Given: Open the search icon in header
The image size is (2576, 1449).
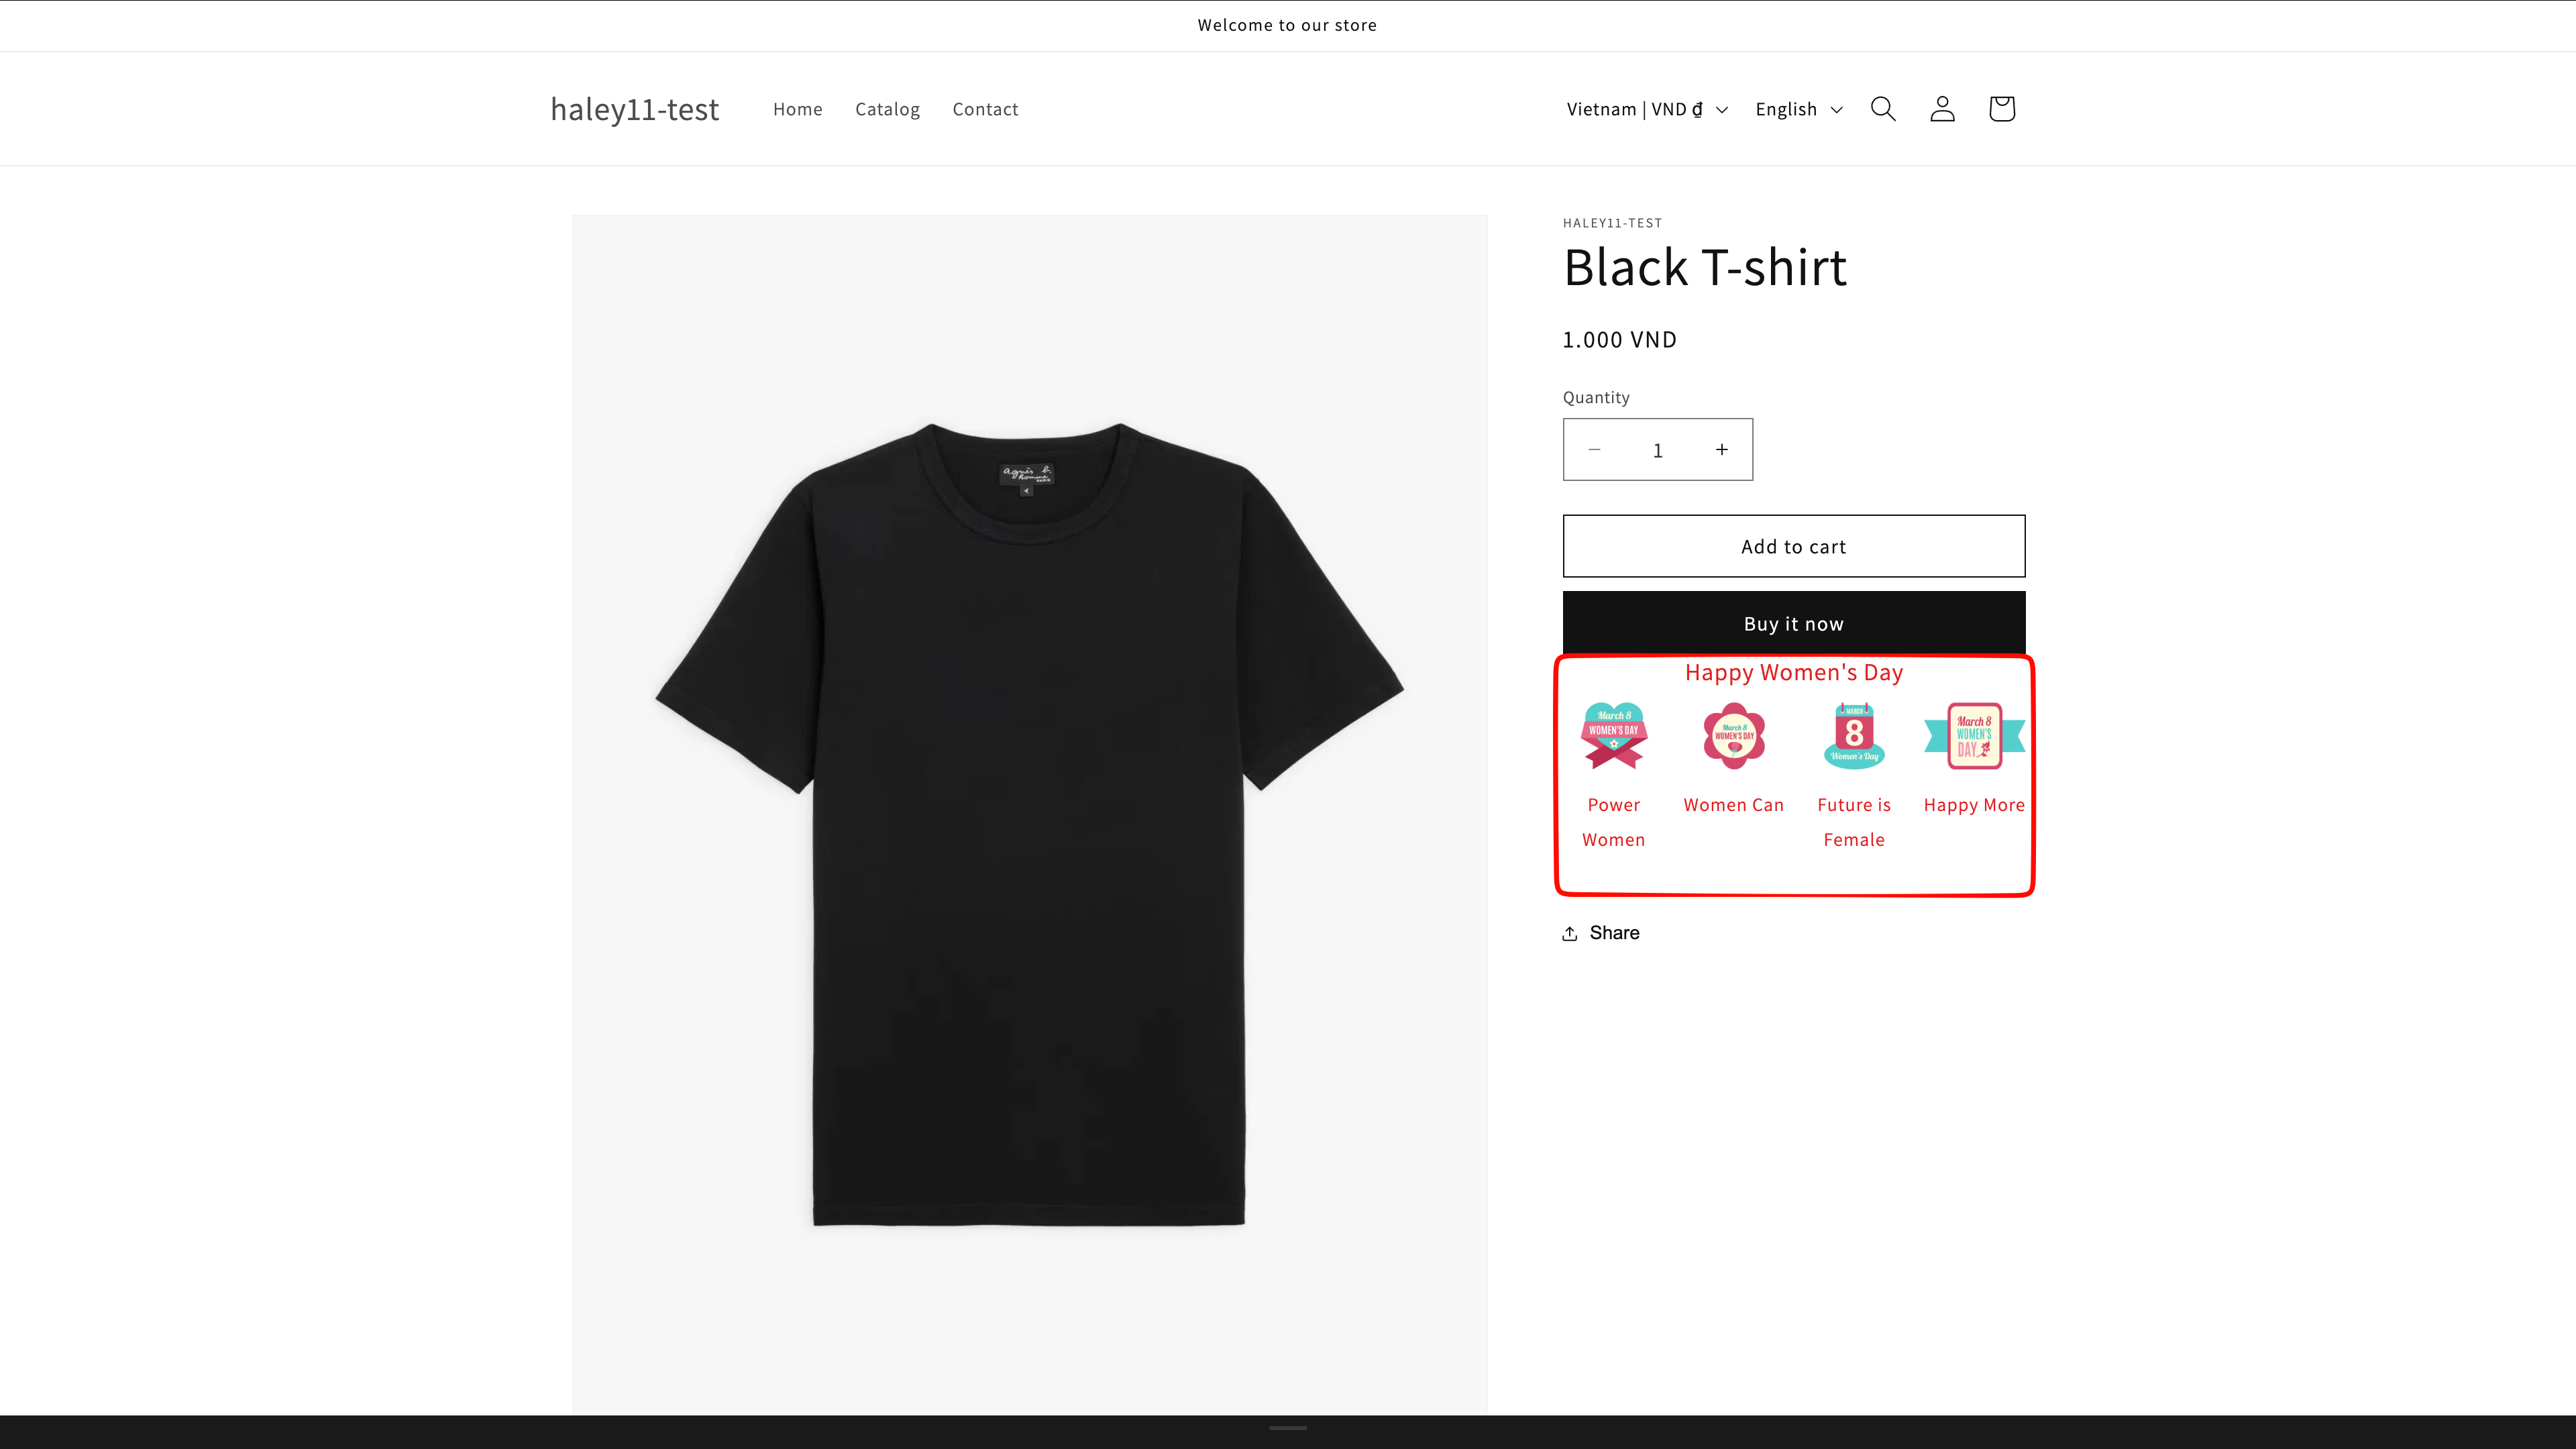Looking at the screenshot, I should point(1883,108).
